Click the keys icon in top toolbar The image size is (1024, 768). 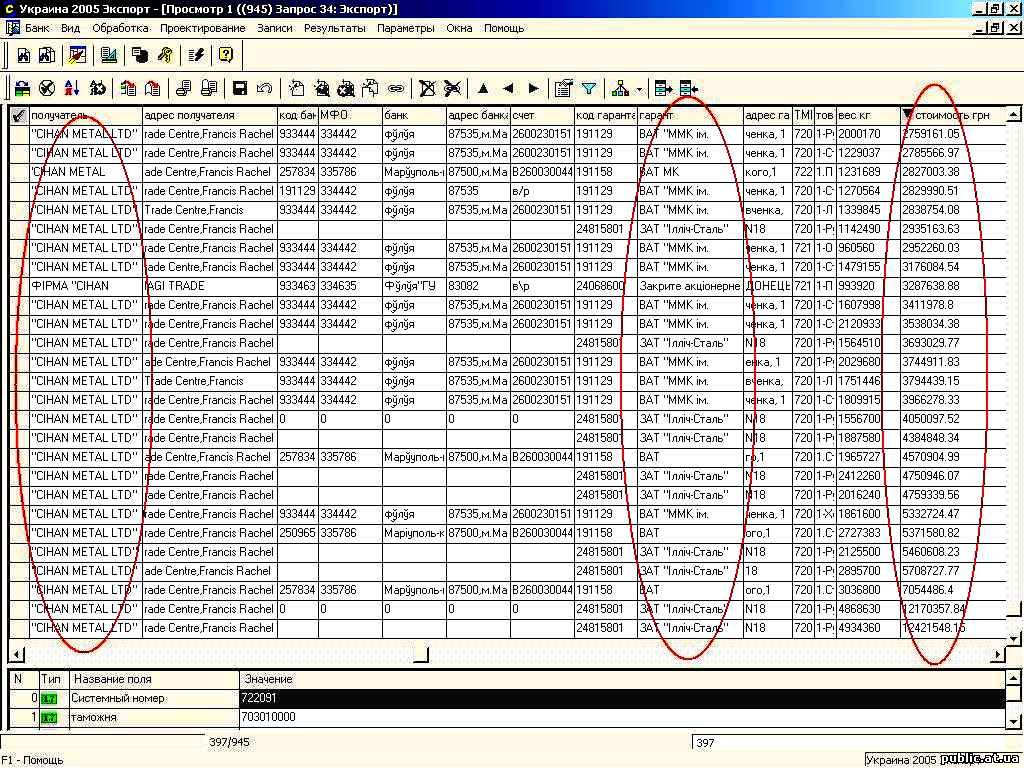pyautogui.click(x=162, y=55)
